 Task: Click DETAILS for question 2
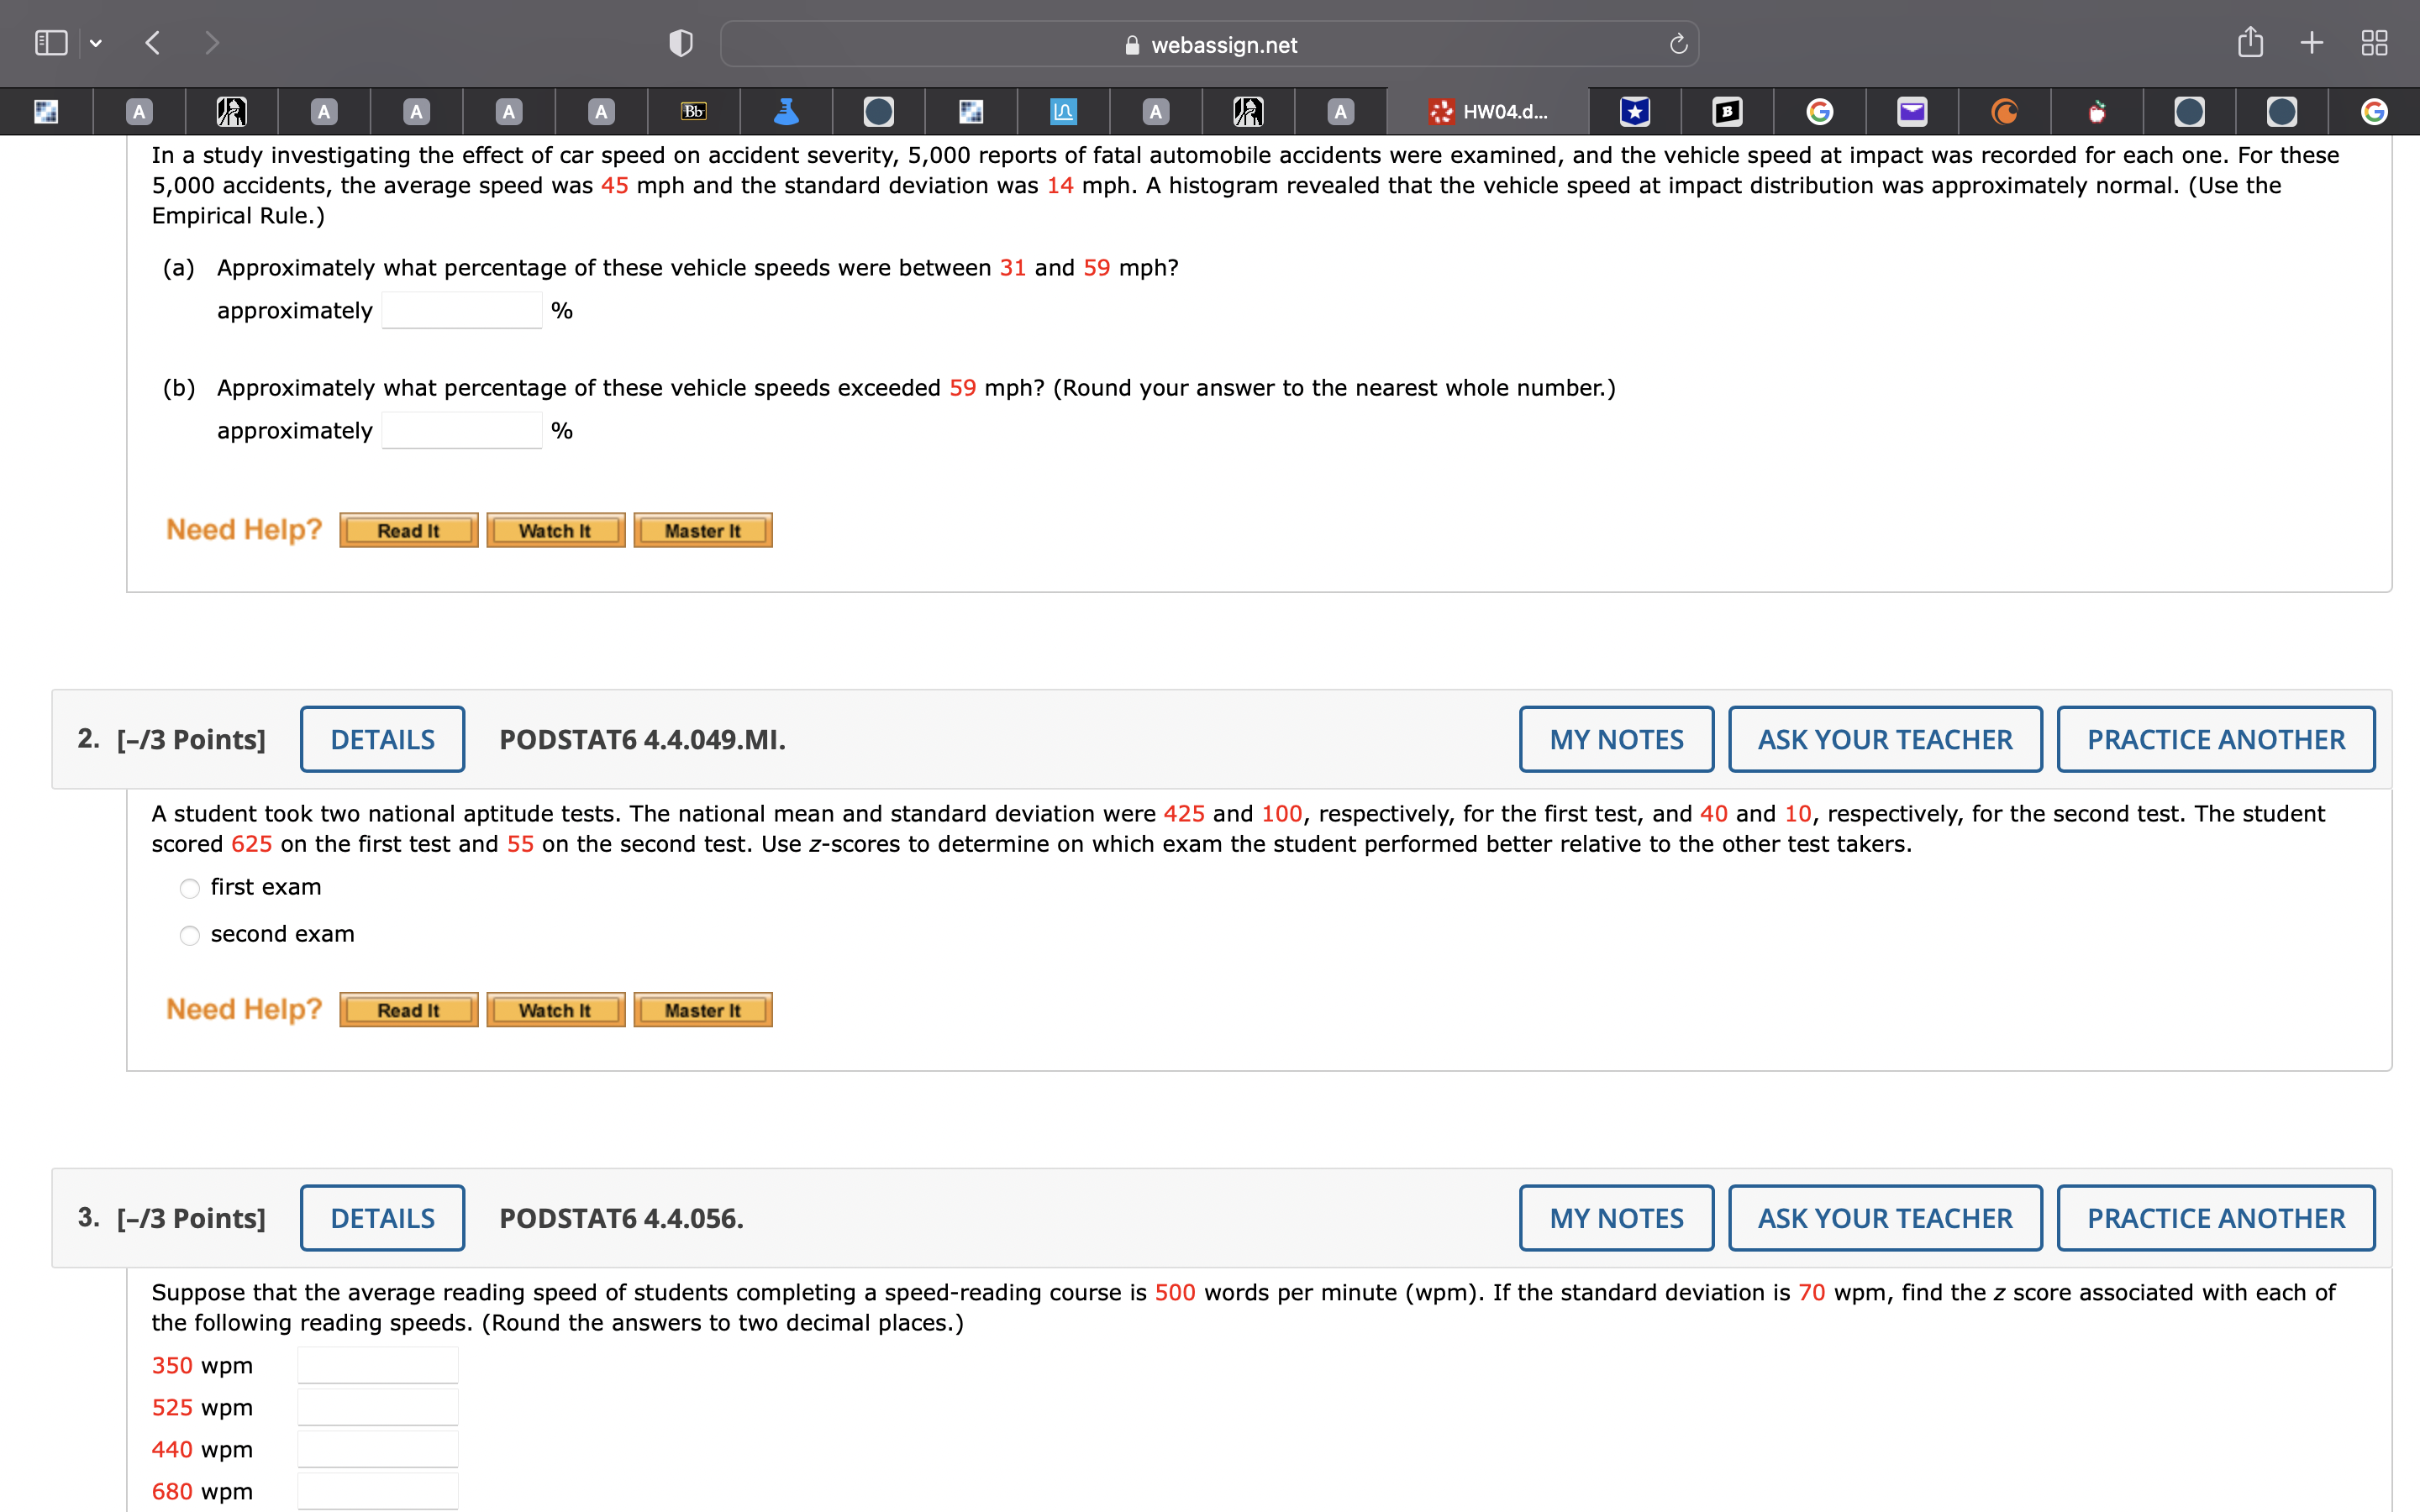click(382, 739)
